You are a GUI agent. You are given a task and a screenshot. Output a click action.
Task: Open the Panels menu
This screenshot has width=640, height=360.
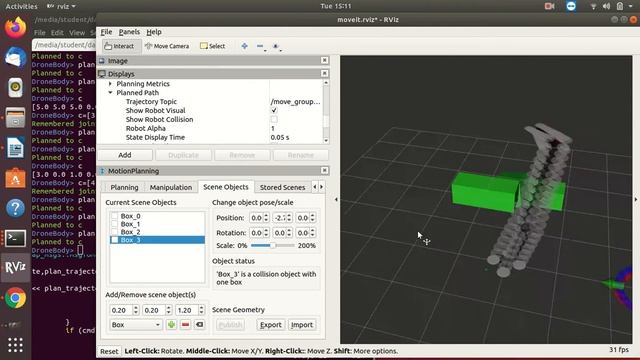129,32
